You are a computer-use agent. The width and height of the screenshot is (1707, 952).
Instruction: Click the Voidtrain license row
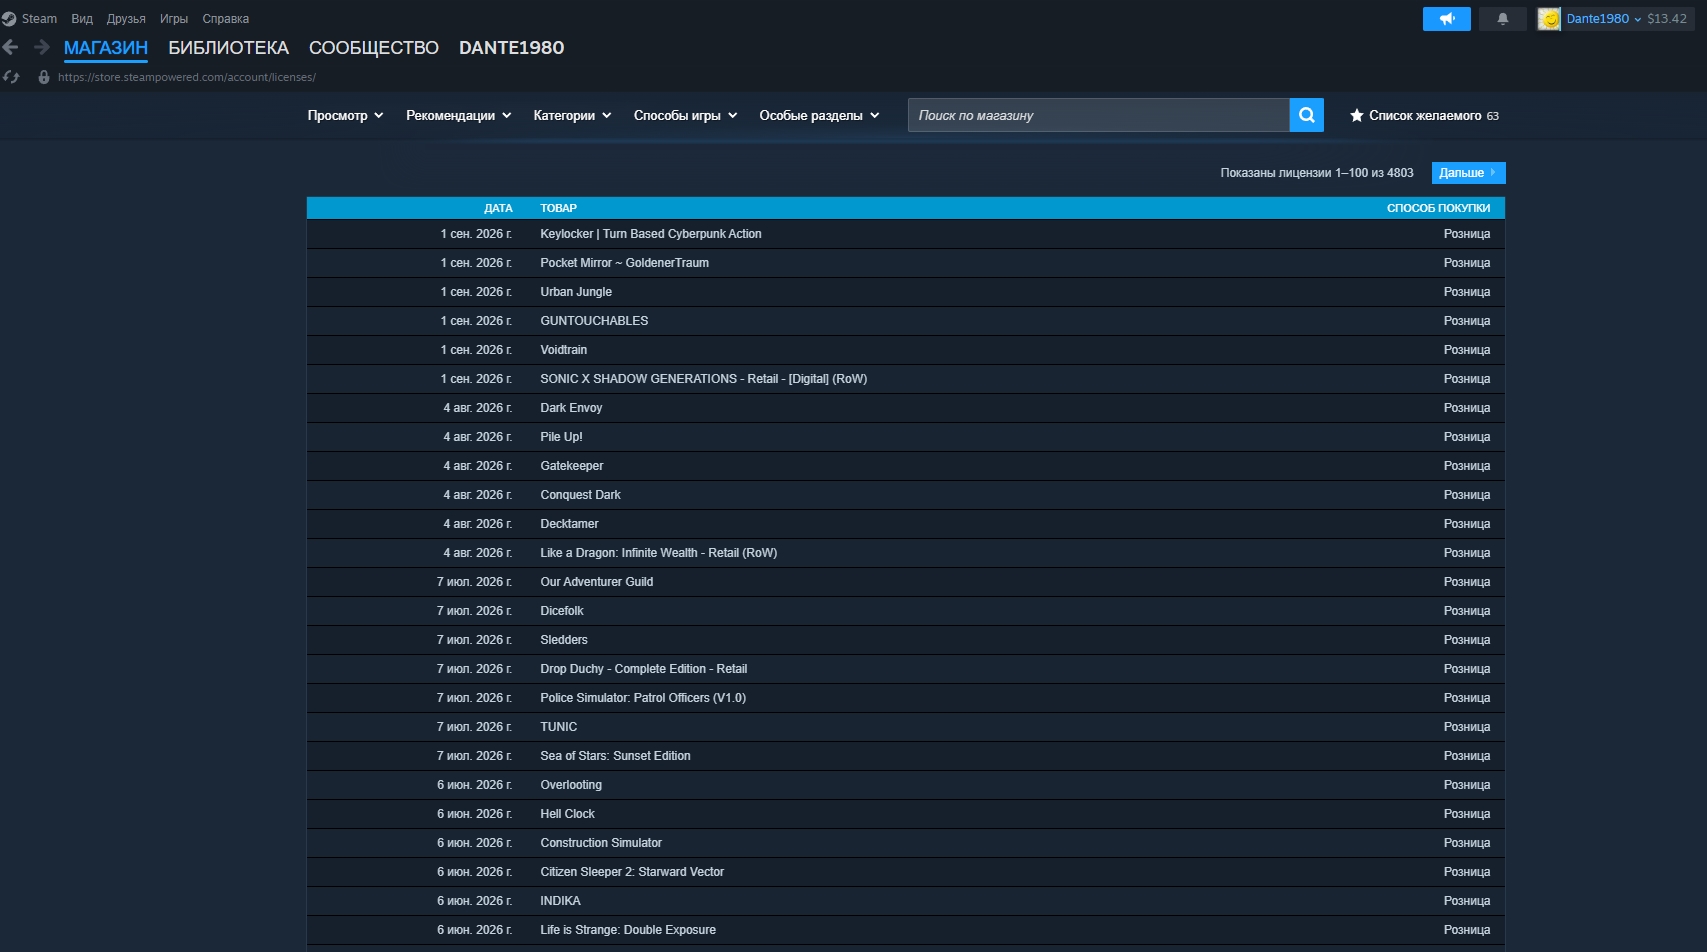(x=906, y=350)
